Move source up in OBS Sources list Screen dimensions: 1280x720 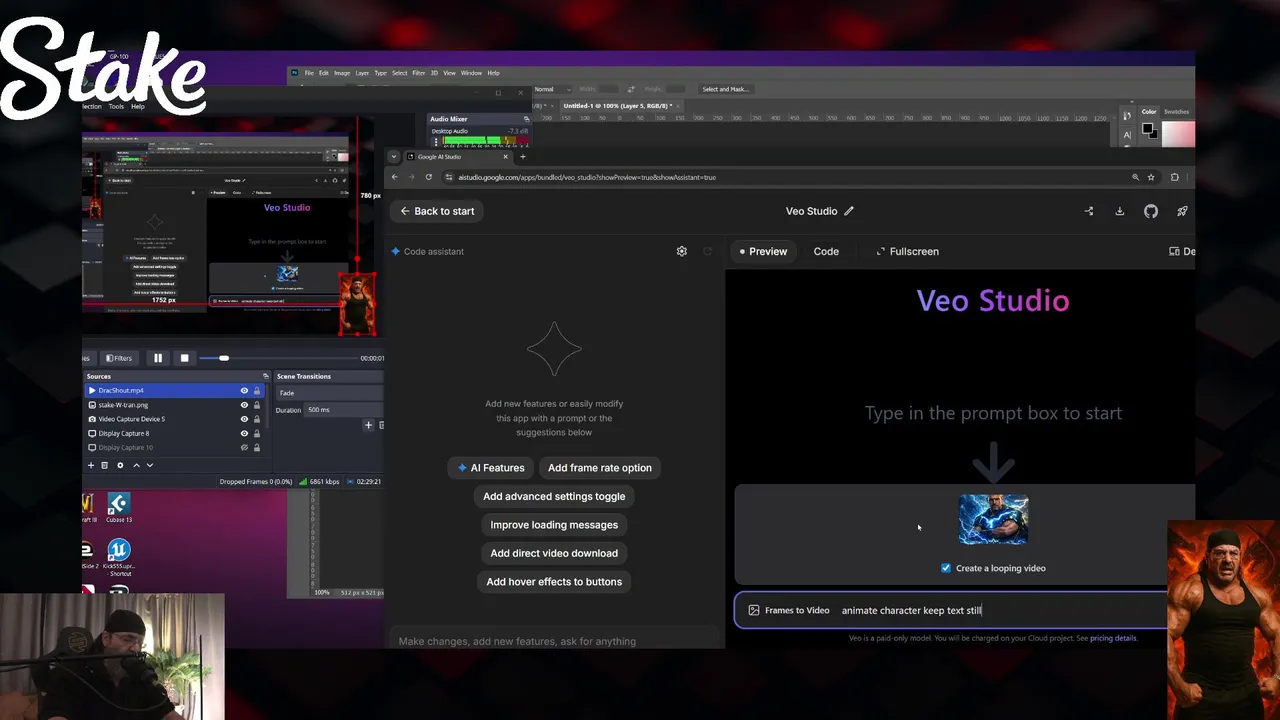click(136, 465)
